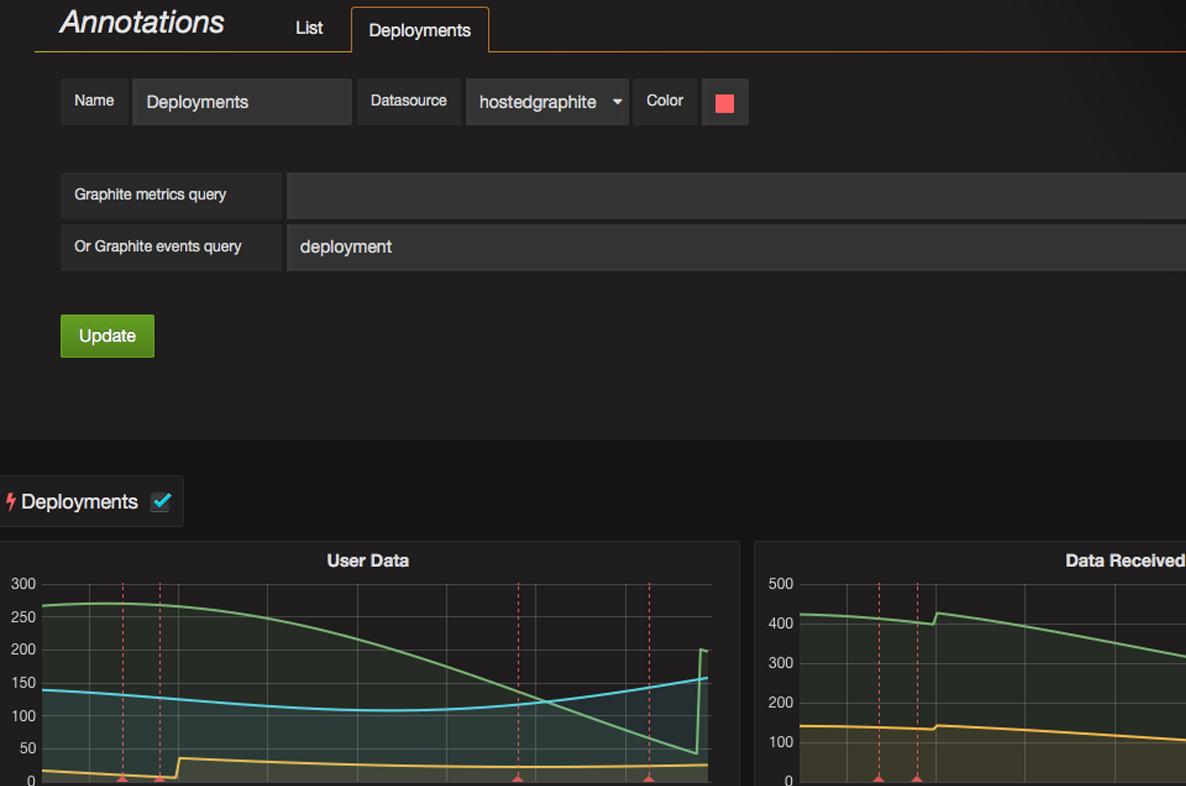The image size is (1186, 786).
Task: Disable the Deployments annotation visibility
Action: tap(161, 501)
